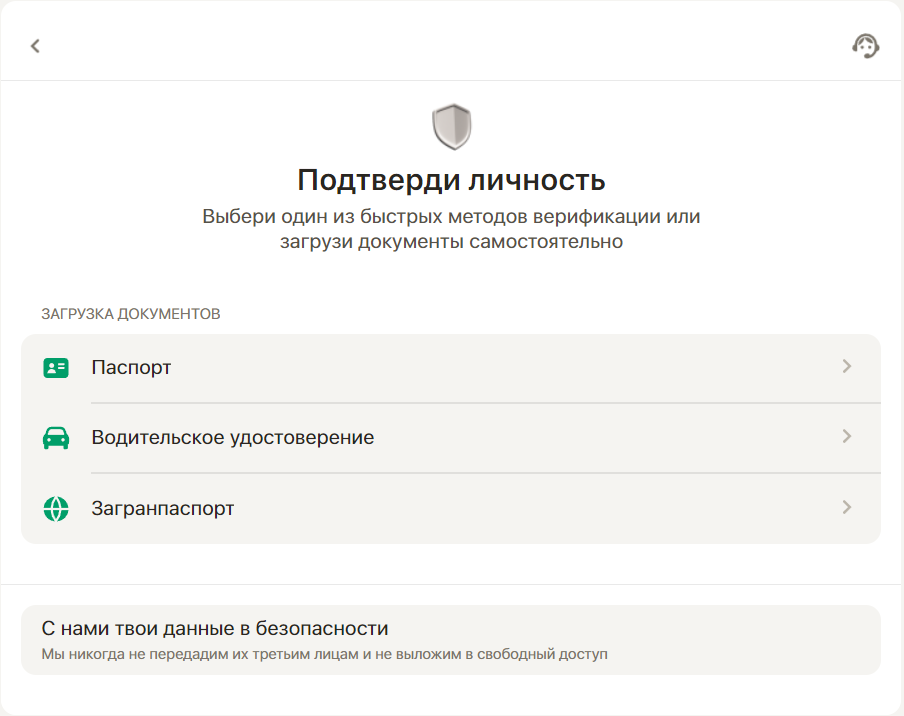This screenshot has height=716, width=904.
Task: Click the divider between Паспорт and Водительское удостоверение
Action: pos(485,403)
